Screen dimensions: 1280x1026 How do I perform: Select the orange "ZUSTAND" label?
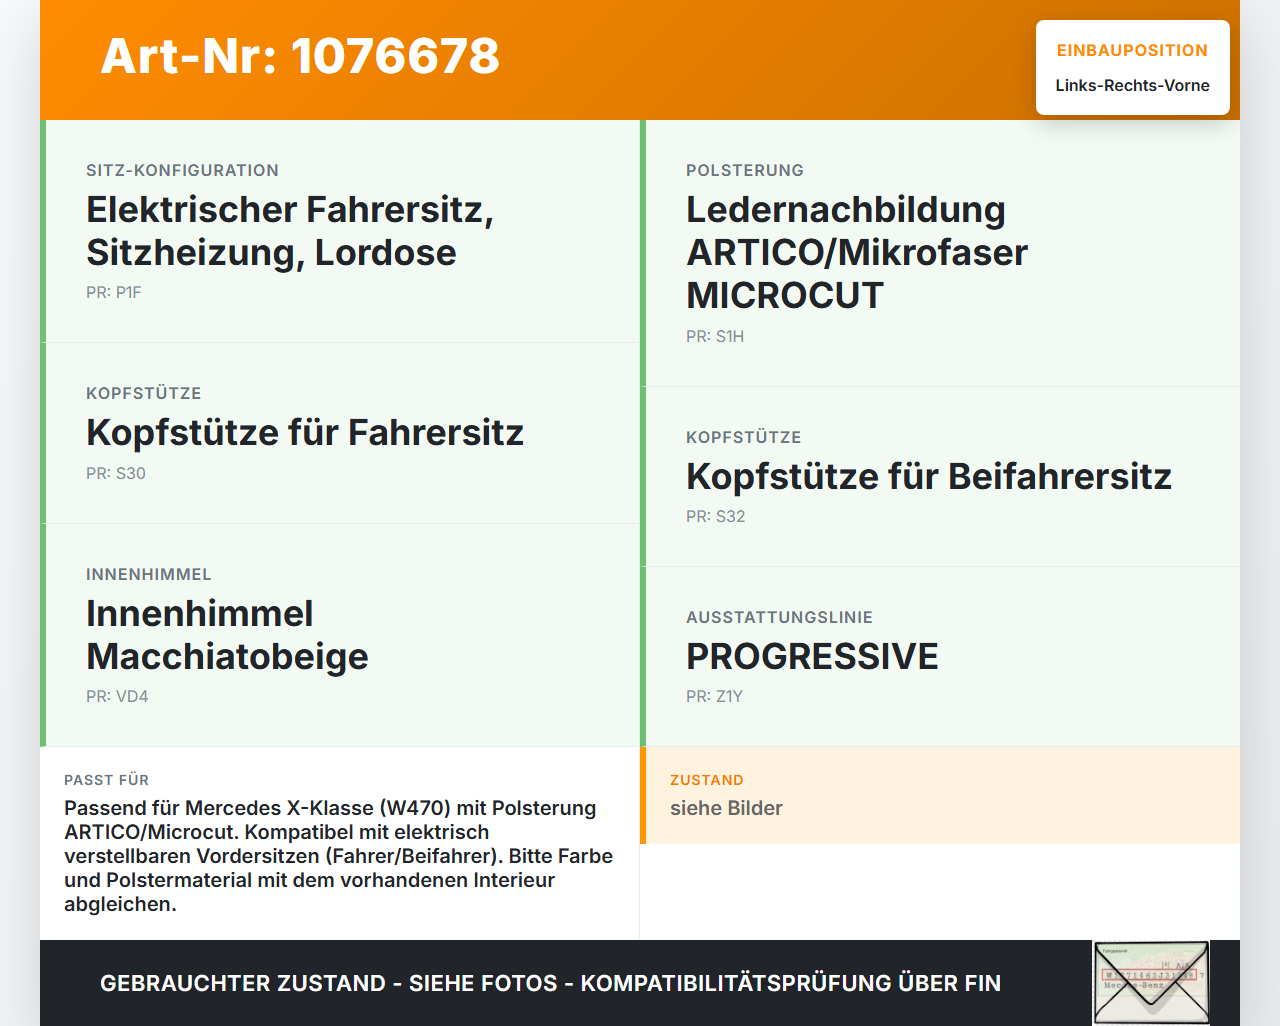pyautogui.click(x=707, y=780)
